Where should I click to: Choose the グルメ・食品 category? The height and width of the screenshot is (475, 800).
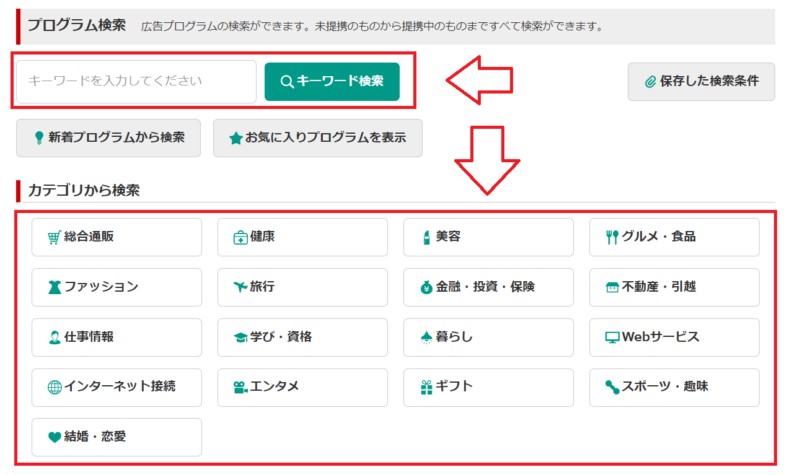click(x=674, y=237)
